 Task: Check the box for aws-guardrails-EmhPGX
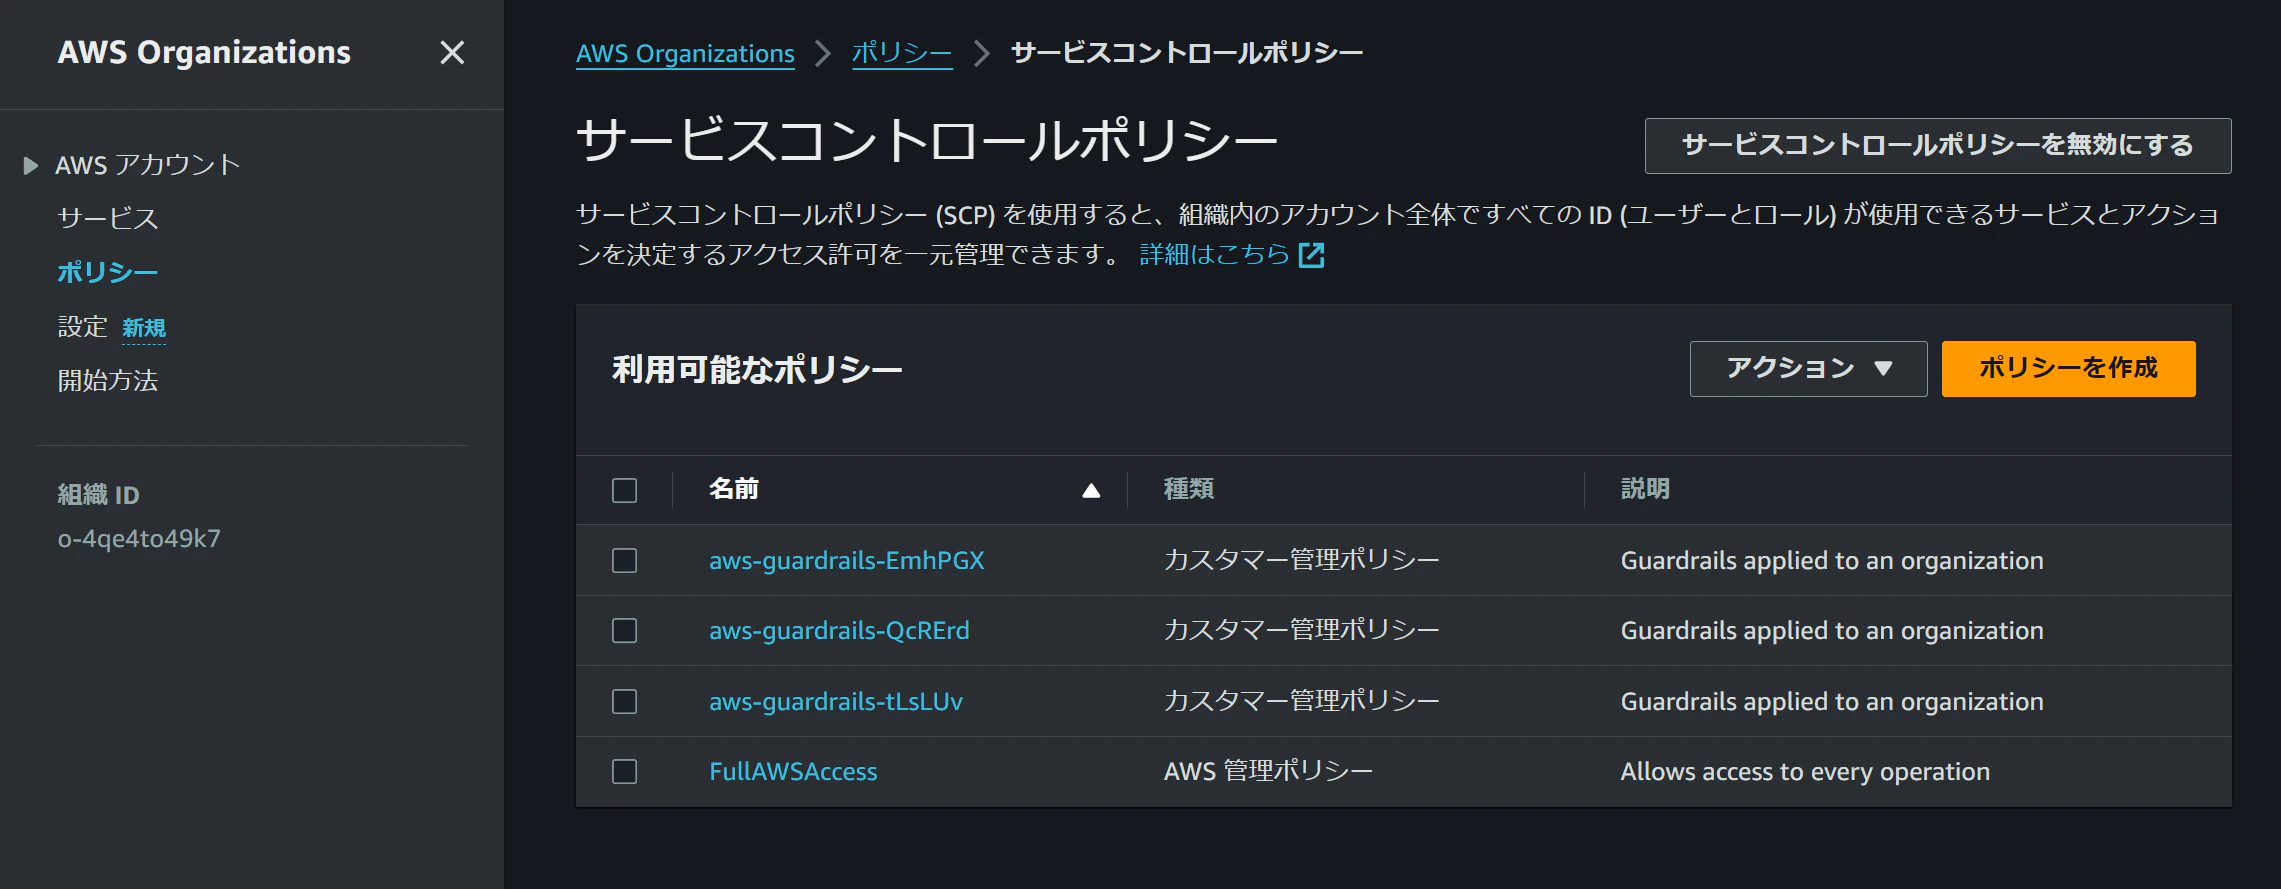coord(624,560)
